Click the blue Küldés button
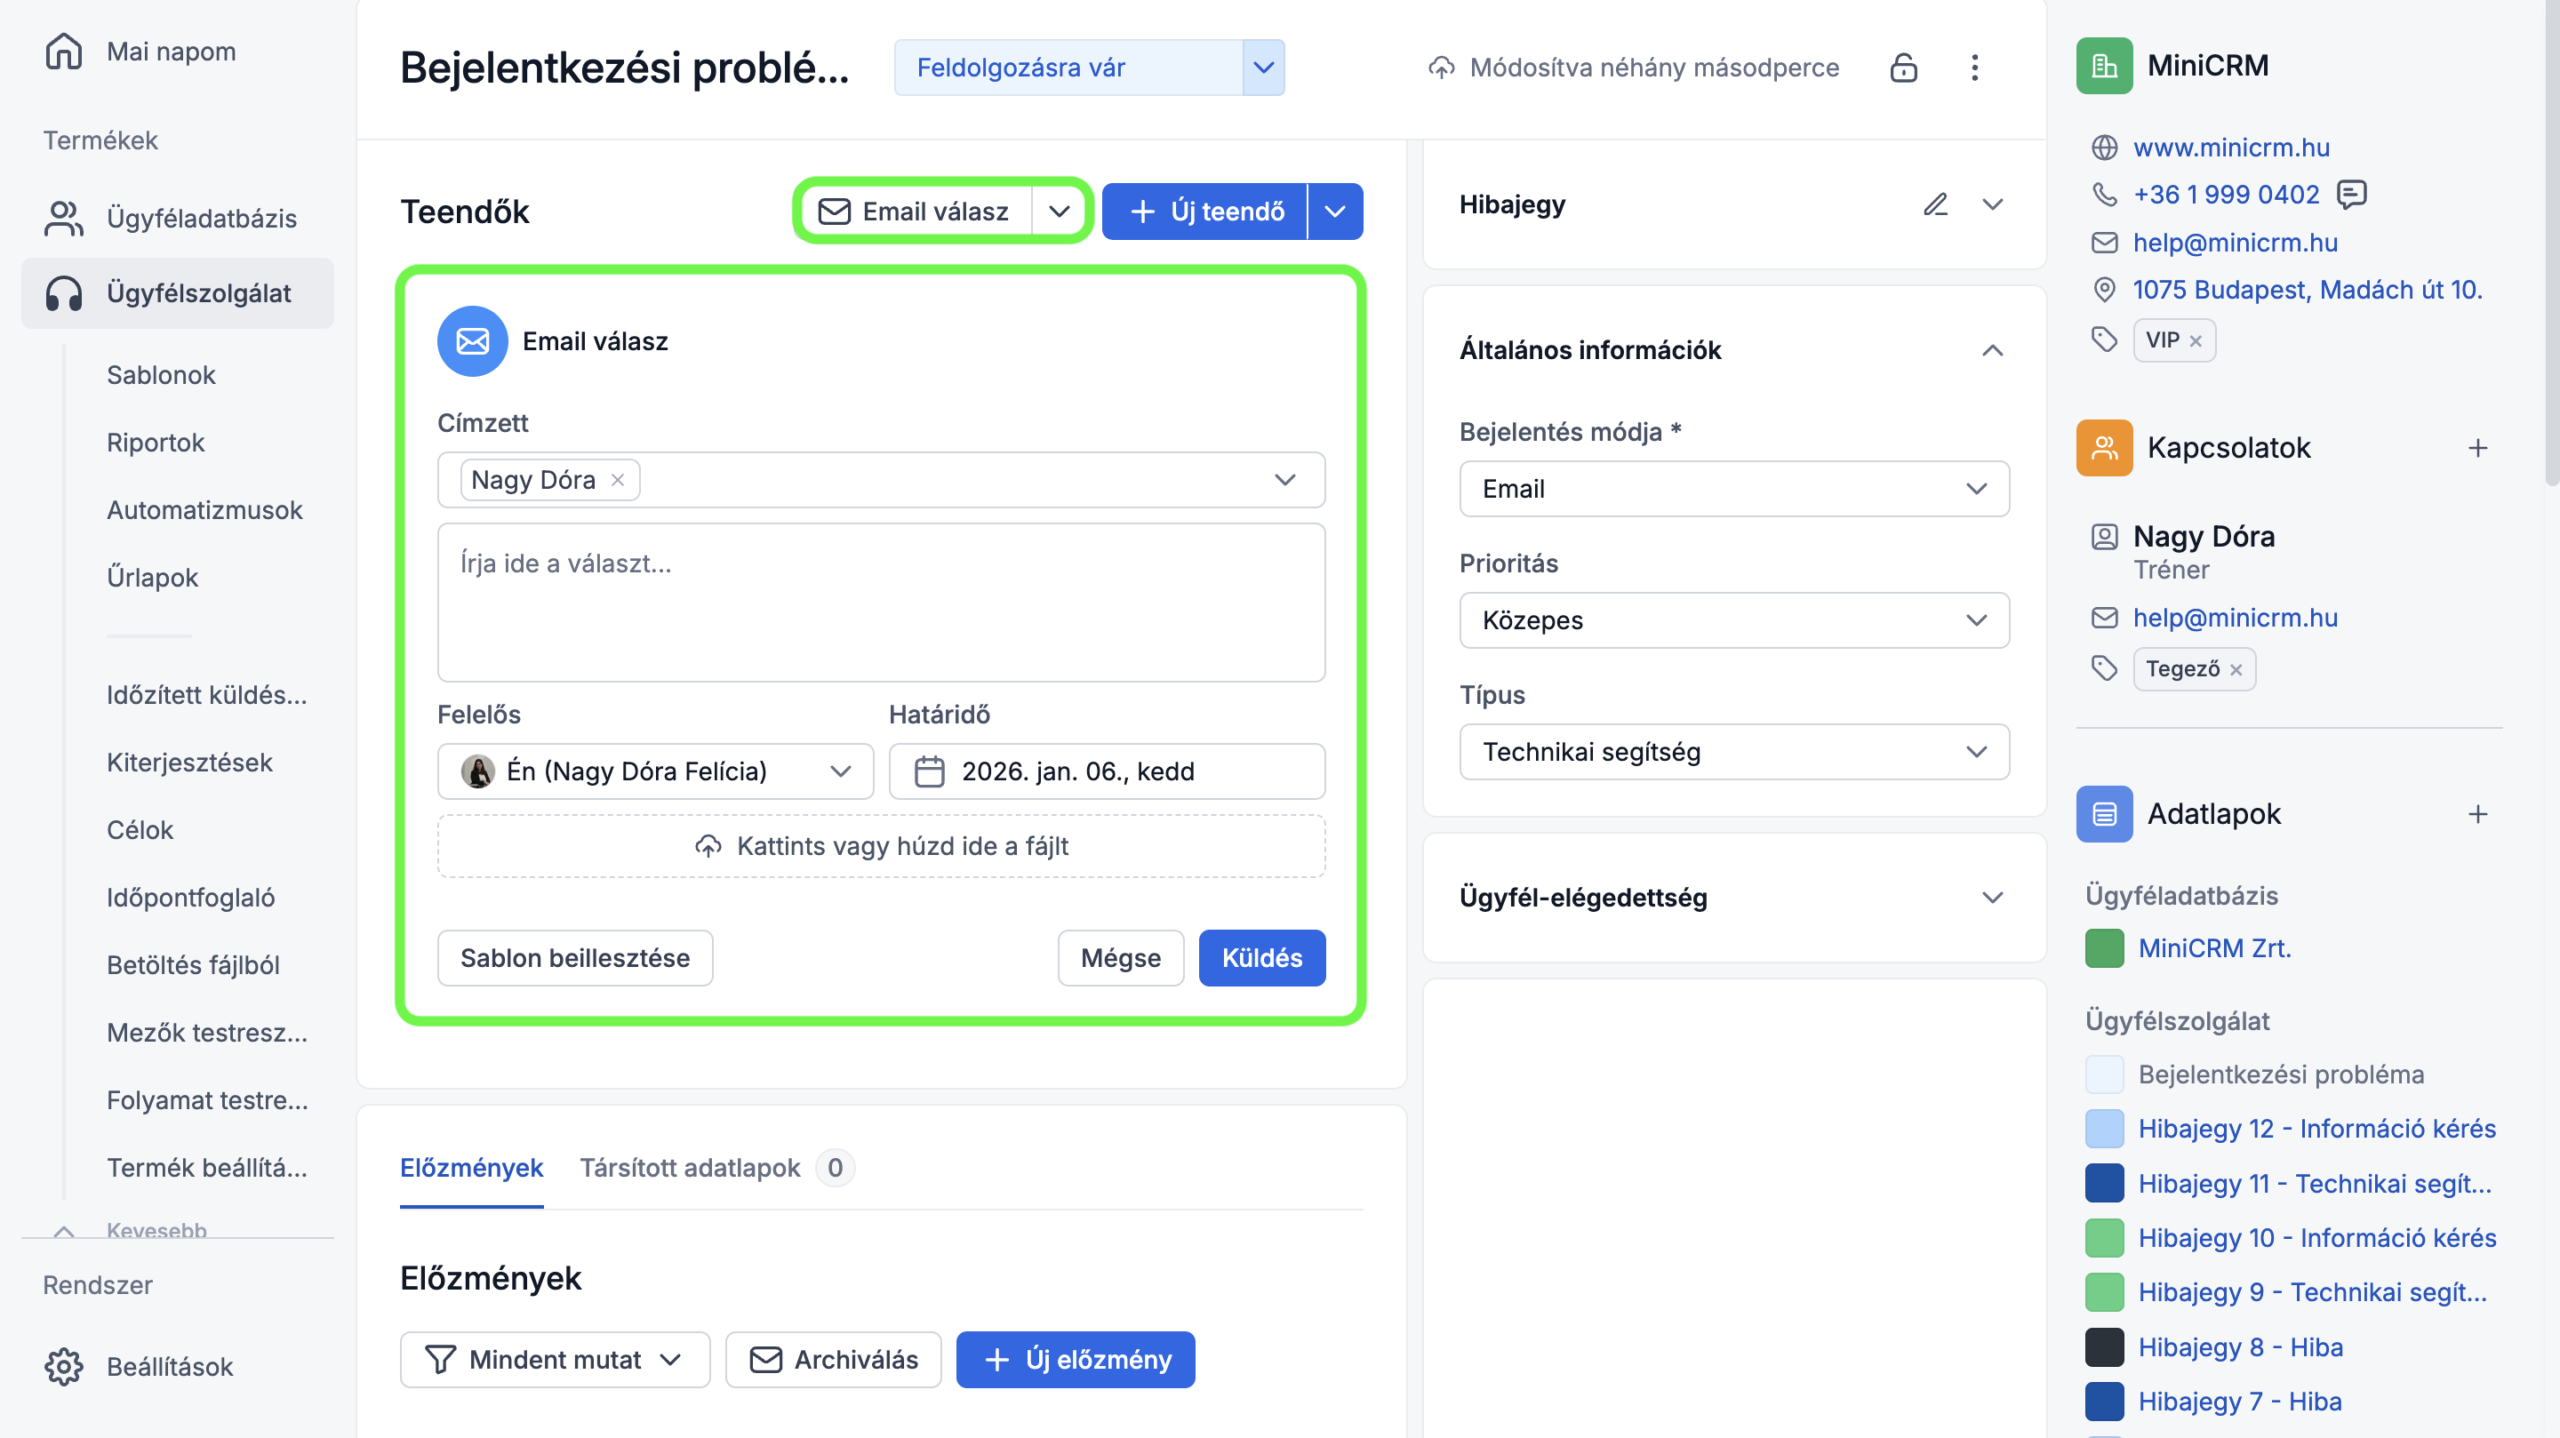 (x=1261, y=957)
